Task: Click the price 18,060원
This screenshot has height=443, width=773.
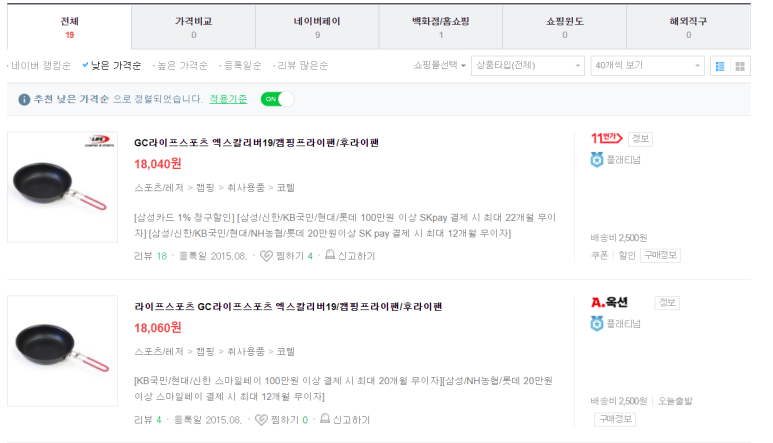Action: click(x=158, y=328)
